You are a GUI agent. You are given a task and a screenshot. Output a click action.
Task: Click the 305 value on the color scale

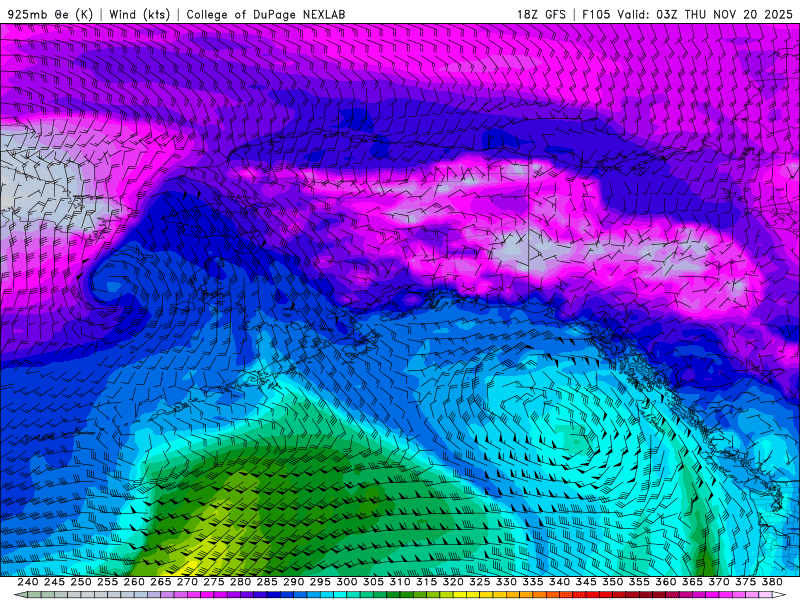point(373,582)
